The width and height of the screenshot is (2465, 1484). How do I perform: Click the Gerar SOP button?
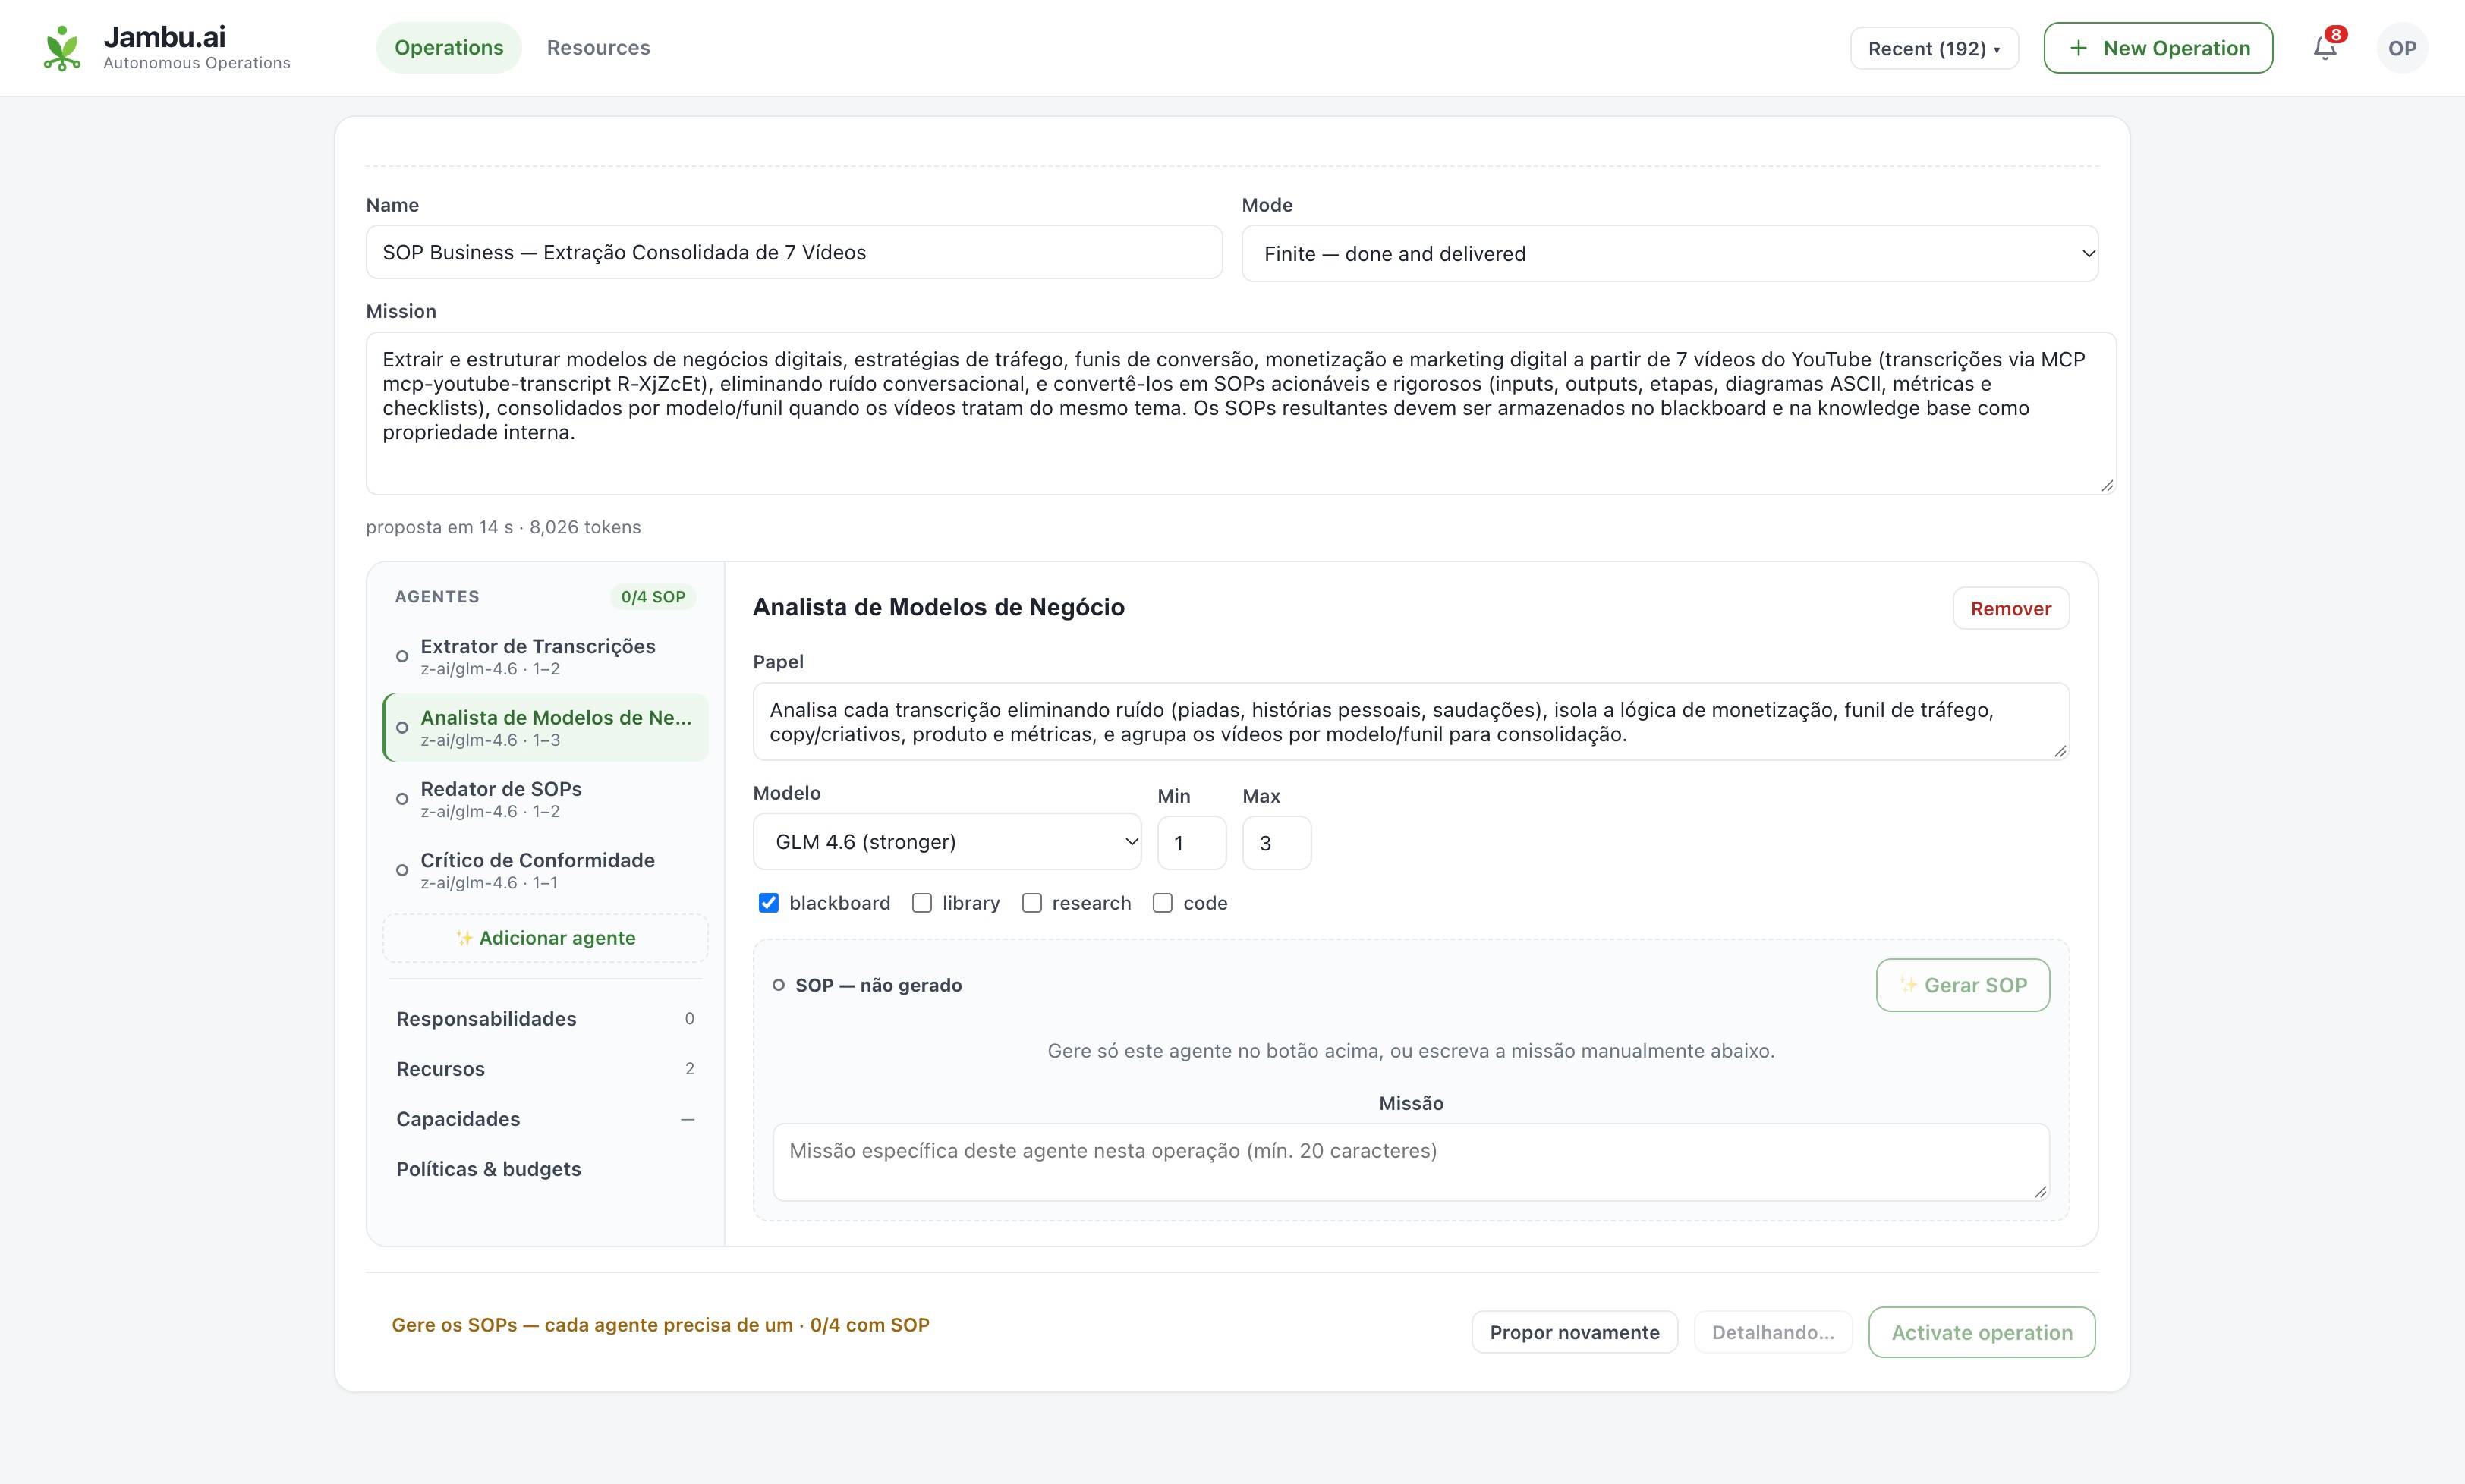[1962, 985]
